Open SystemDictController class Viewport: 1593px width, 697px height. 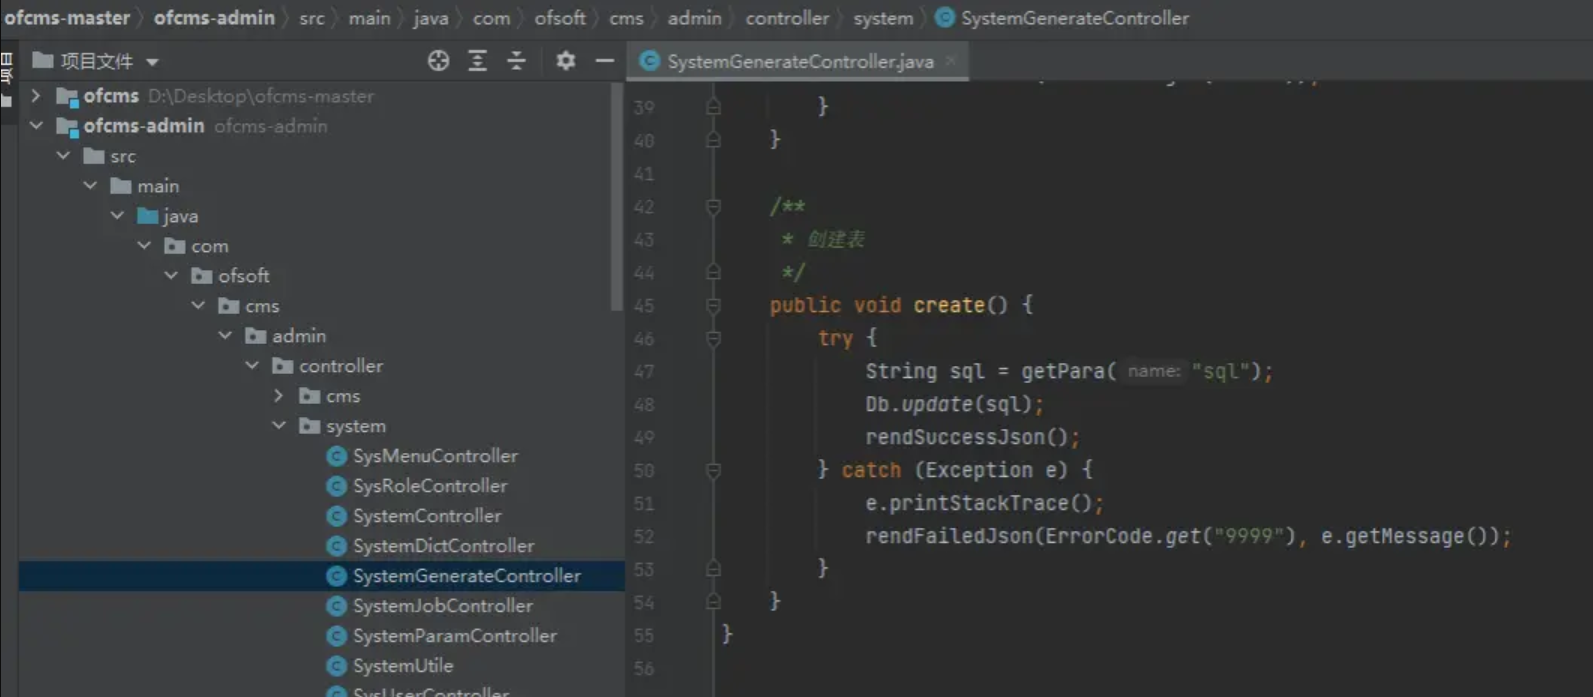click(x=443, y=546)
